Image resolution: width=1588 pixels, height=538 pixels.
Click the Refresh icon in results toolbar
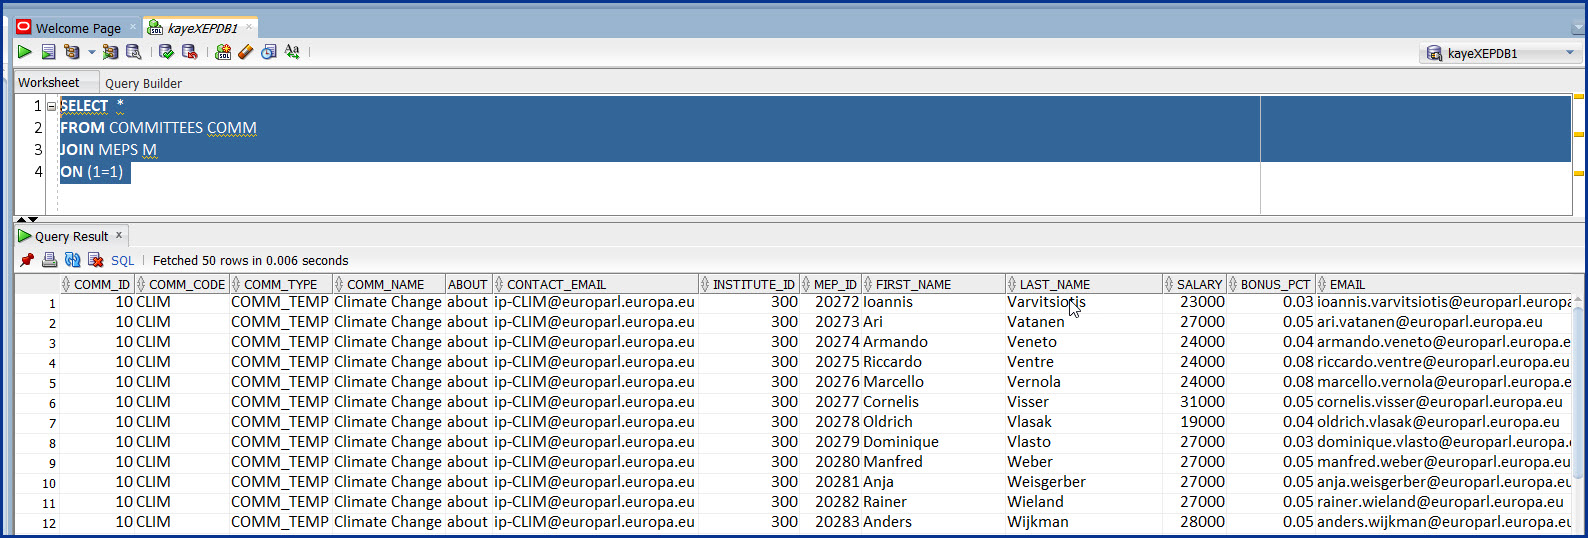73,260
